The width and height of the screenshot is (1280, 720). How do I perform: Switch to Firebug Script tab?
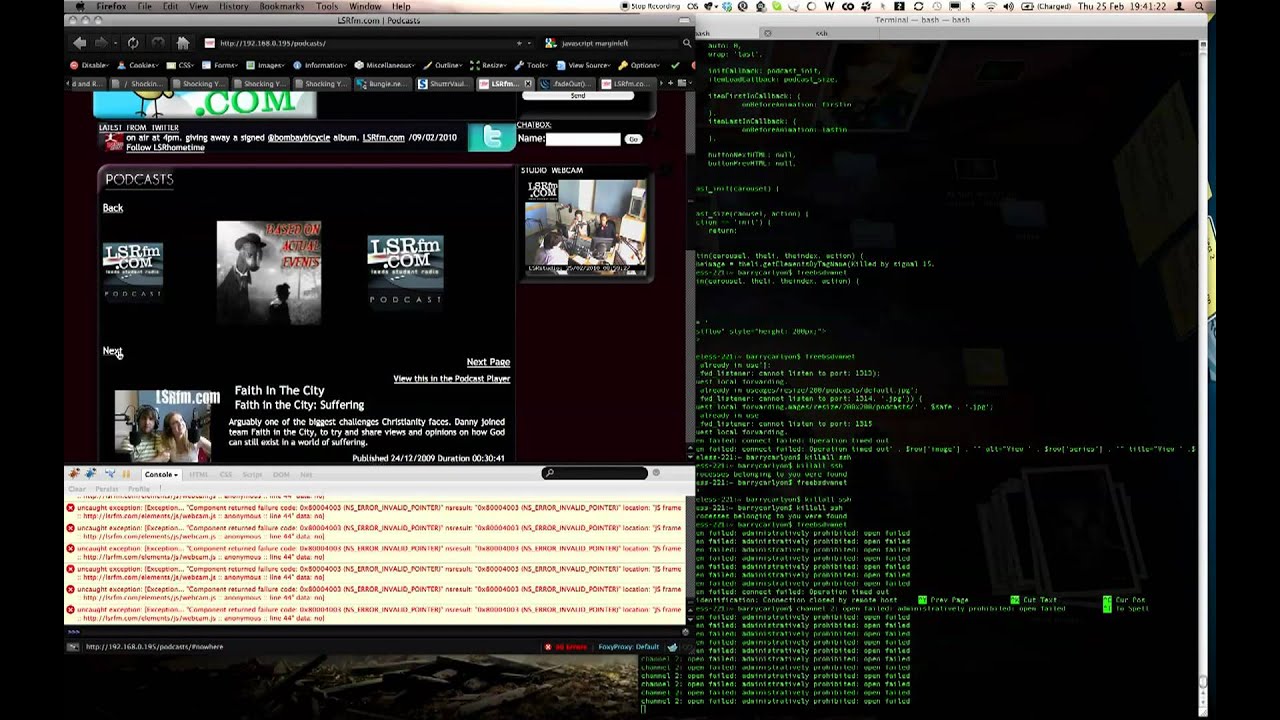coord(252,474)
